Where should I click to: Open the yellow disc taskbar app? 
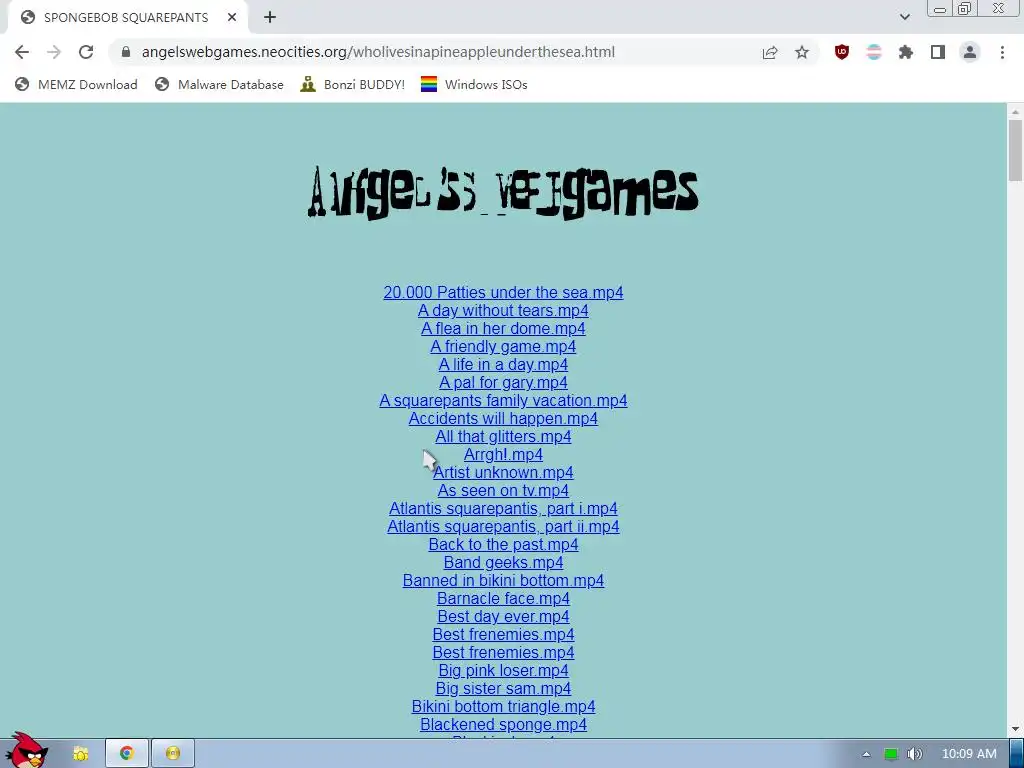(173, 753)
